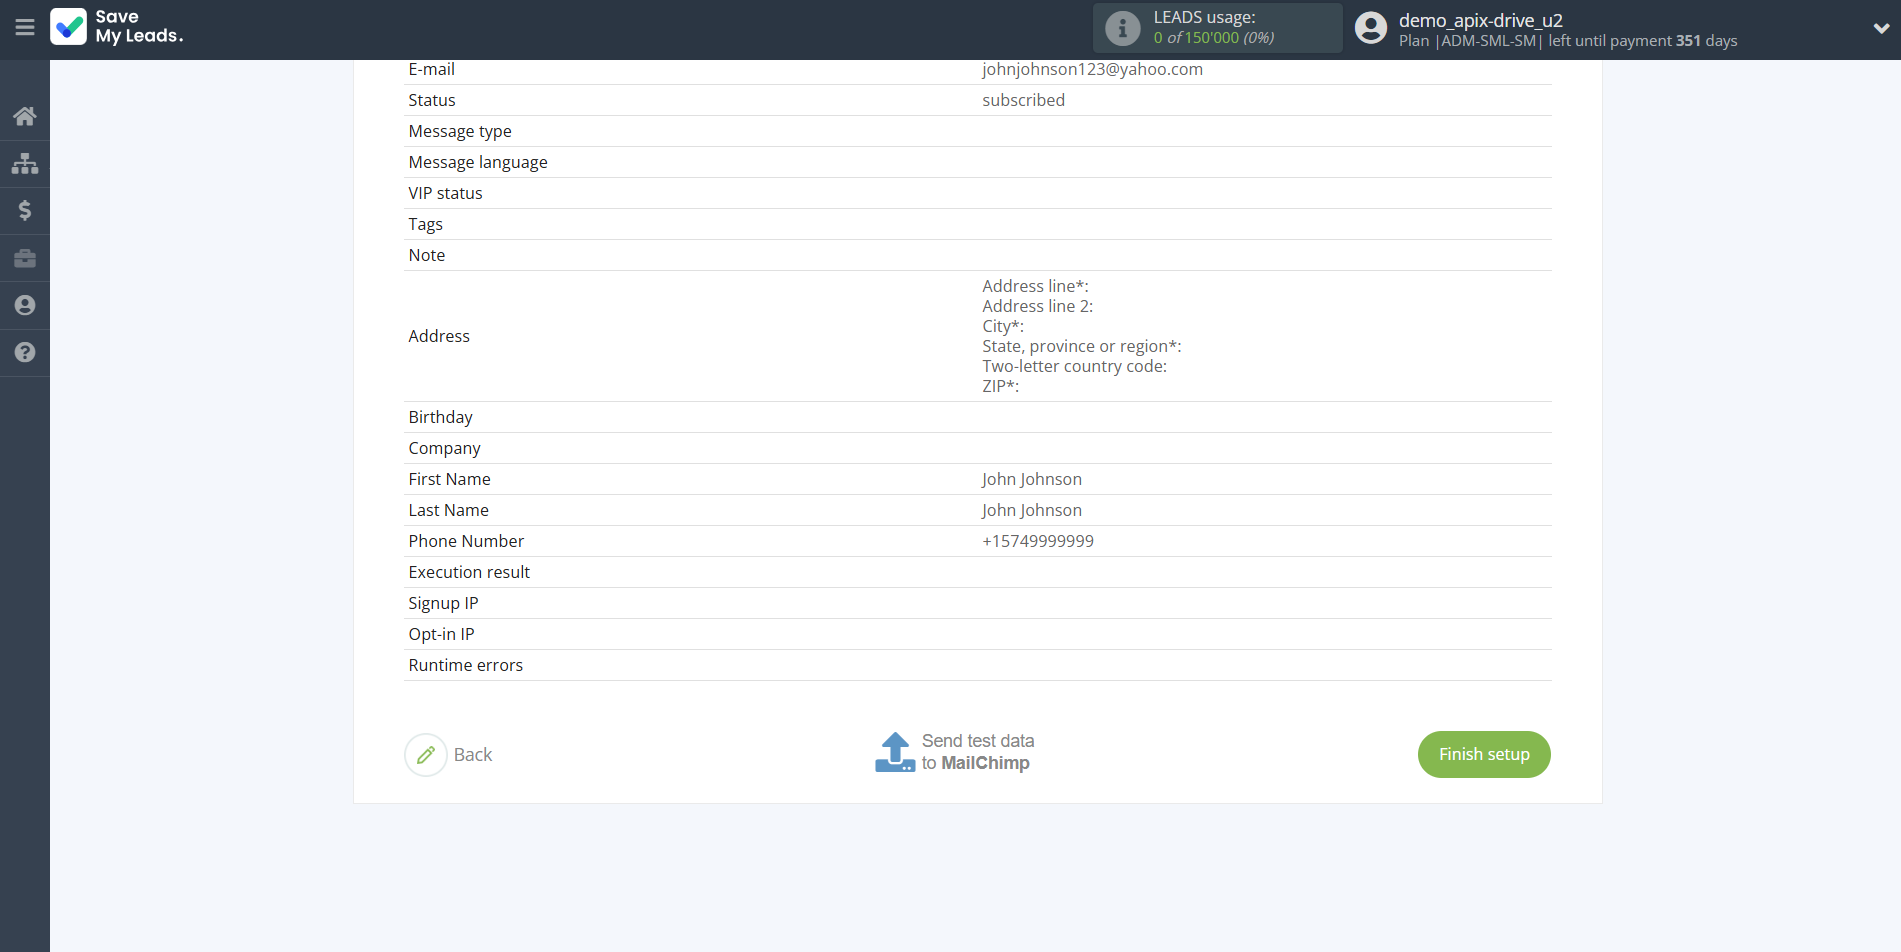Click the LEADS usage counter text
Screen dimensions: 1901x952
click(1213, 38)
